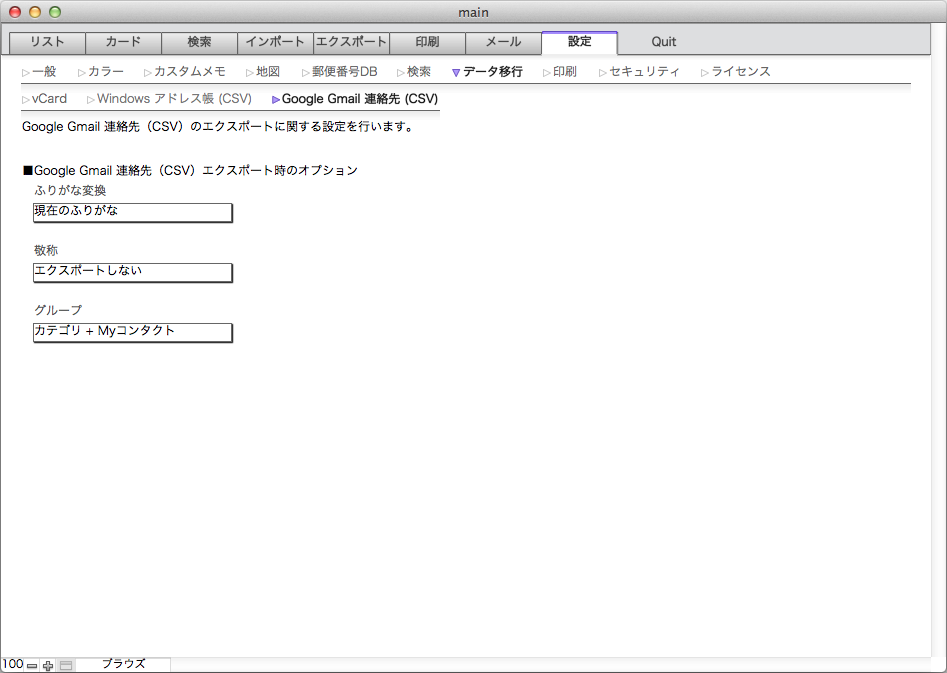Viewport: 947px width, 673px height.
Task: Switch to the カード tab
Action: pyautogui.click(x=123, y=42)
